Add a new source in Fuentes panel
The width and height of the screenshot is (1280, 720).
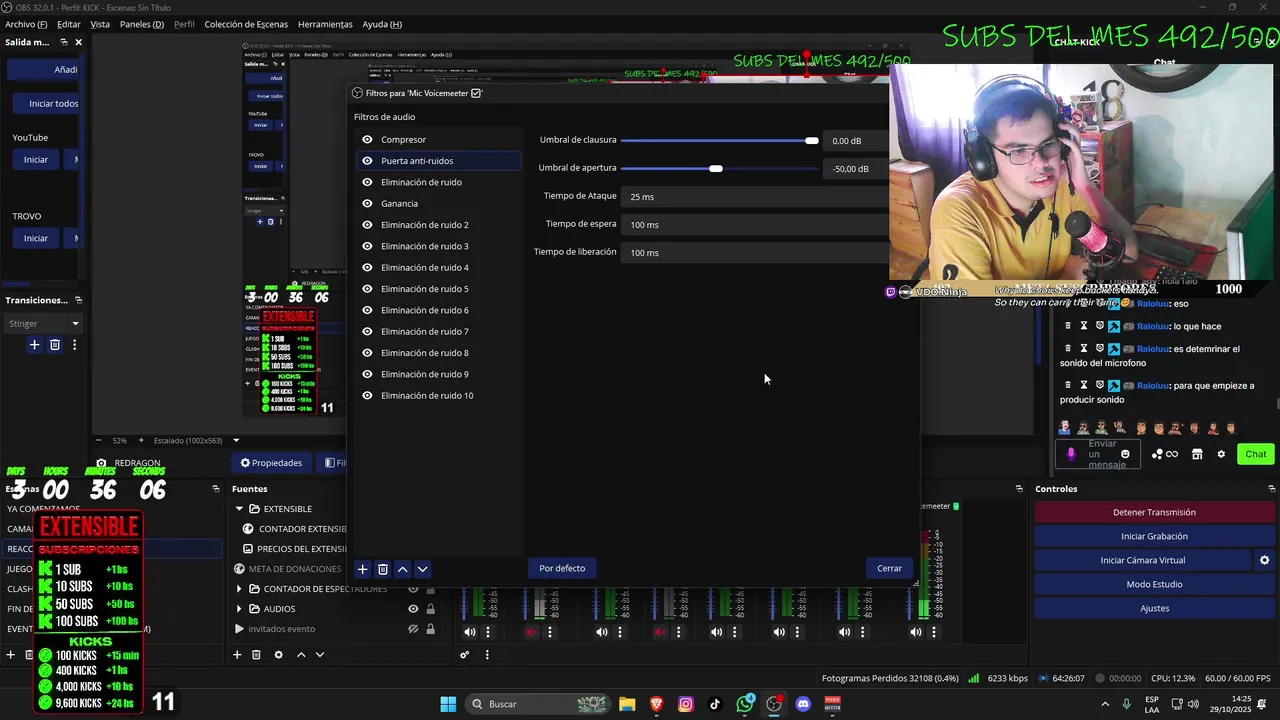point(237,655)
